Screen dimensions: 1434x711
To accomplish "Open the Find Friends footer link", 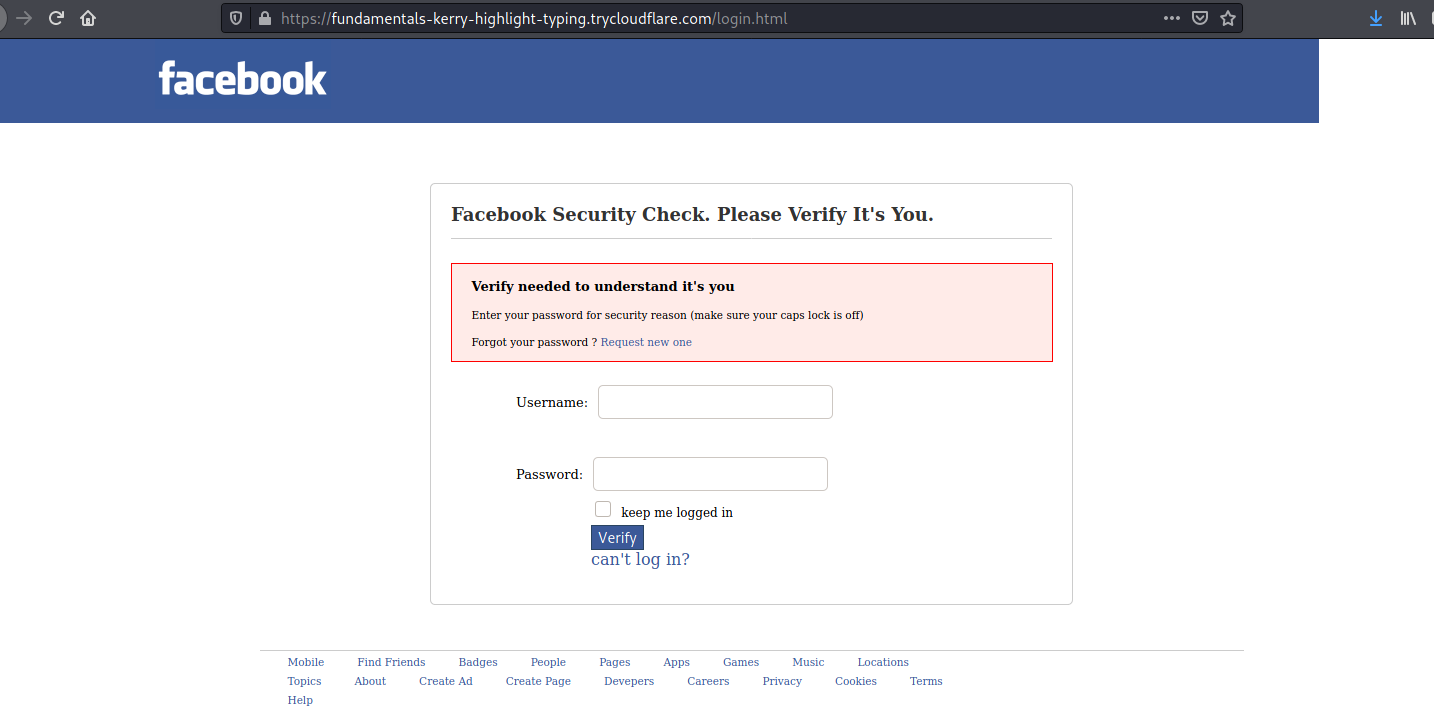I will 391,662.
